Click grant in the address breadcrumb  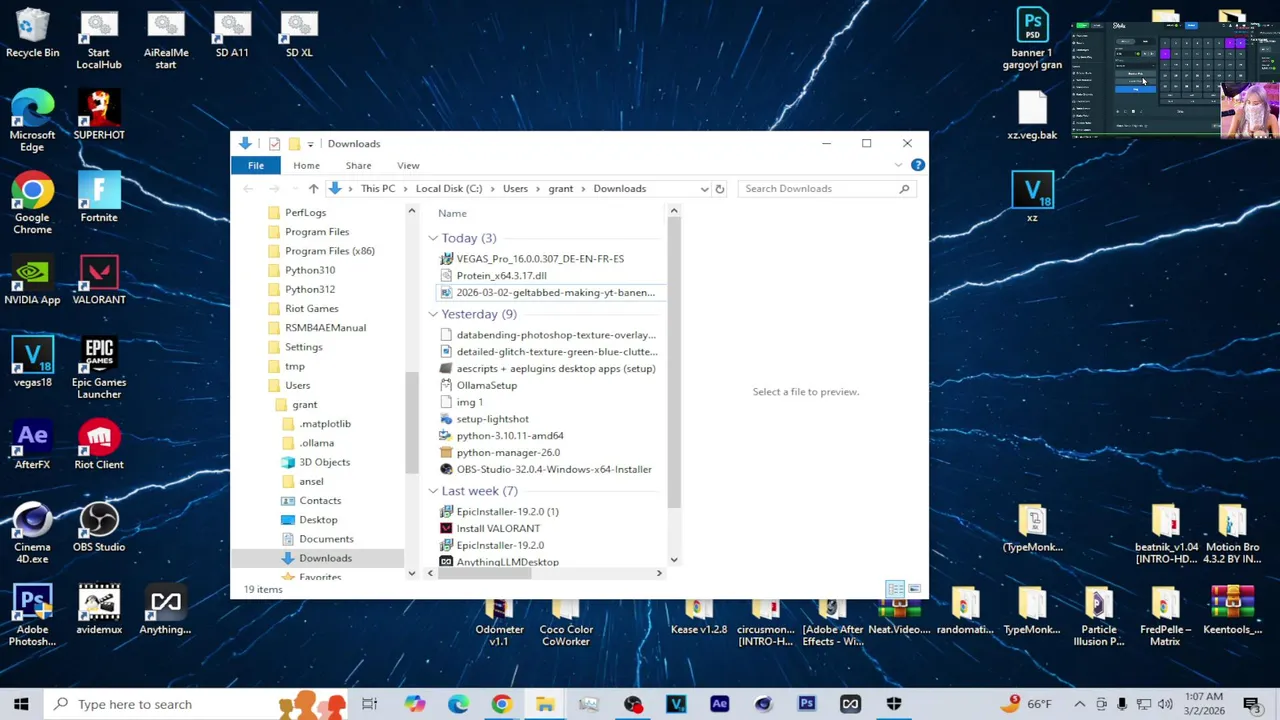(x=560, y=188)
